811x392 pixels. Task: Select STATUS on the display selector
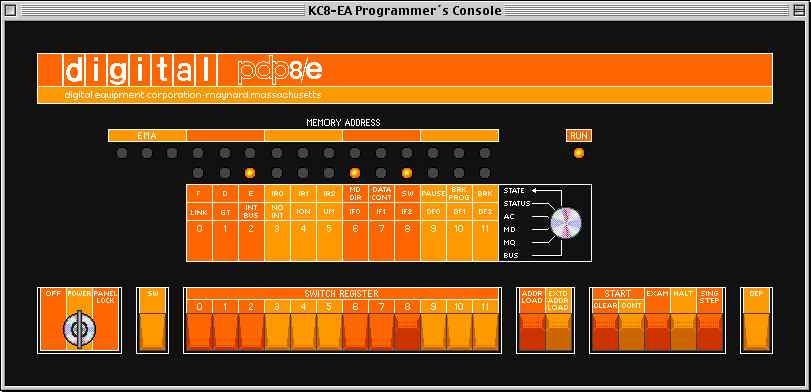517,203
